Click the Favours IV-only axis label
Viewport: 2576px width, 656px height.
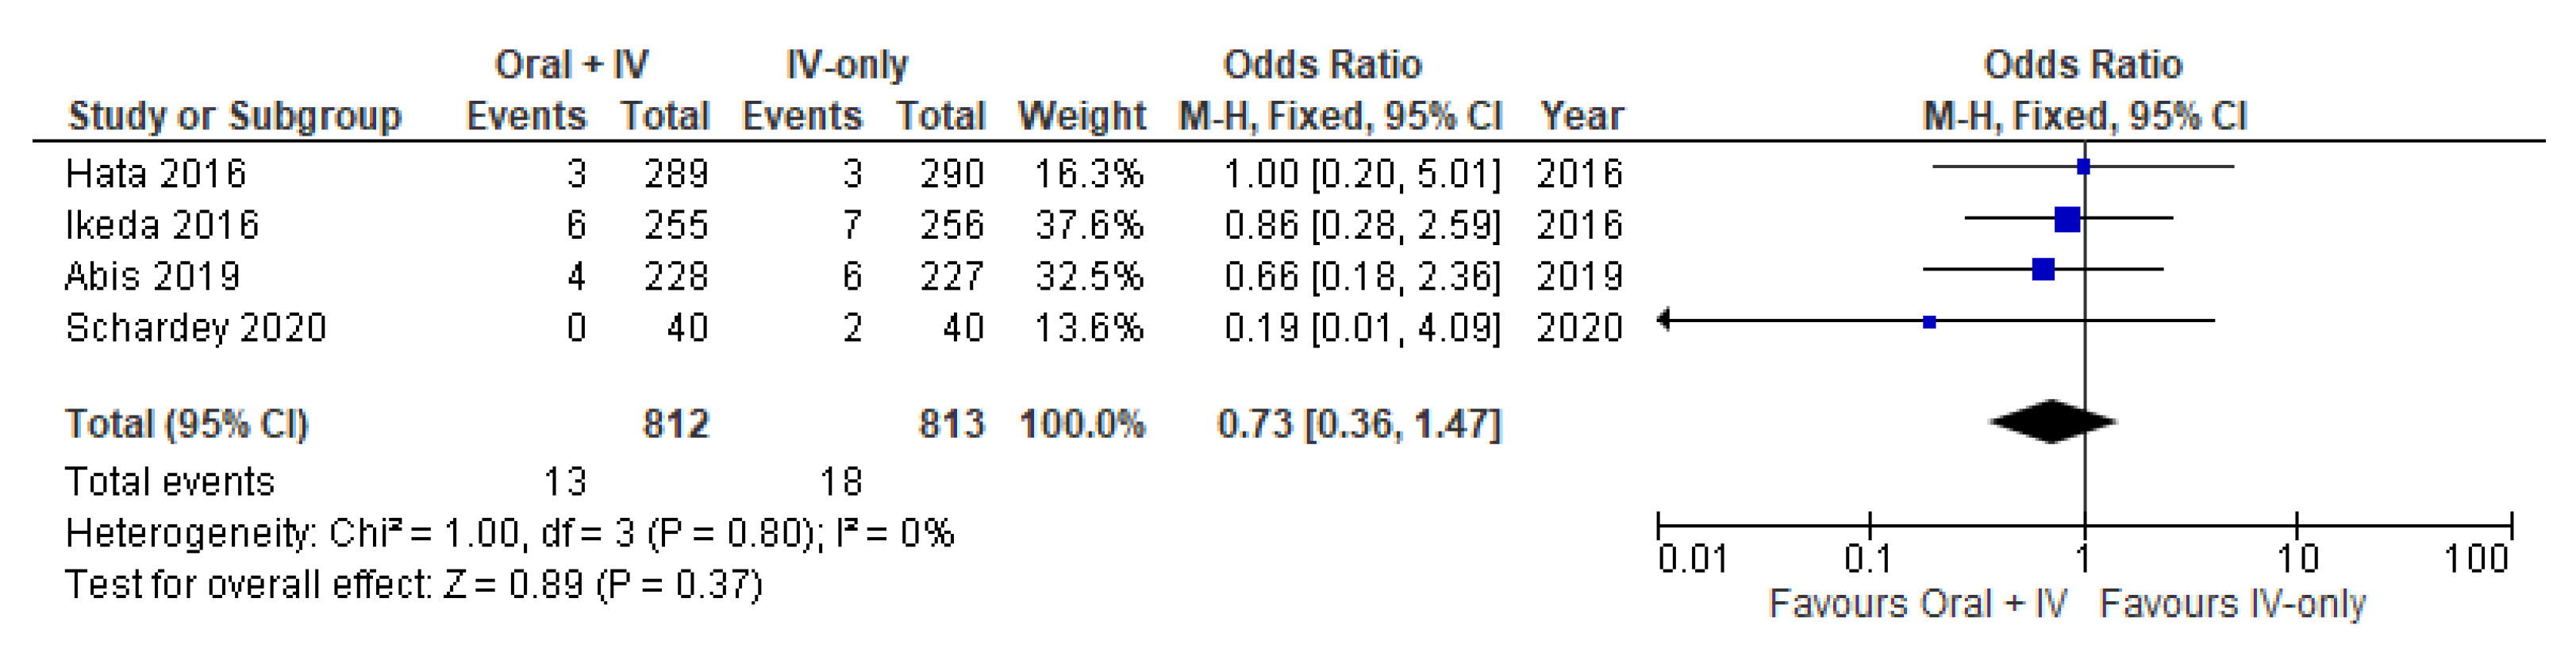2232,604
